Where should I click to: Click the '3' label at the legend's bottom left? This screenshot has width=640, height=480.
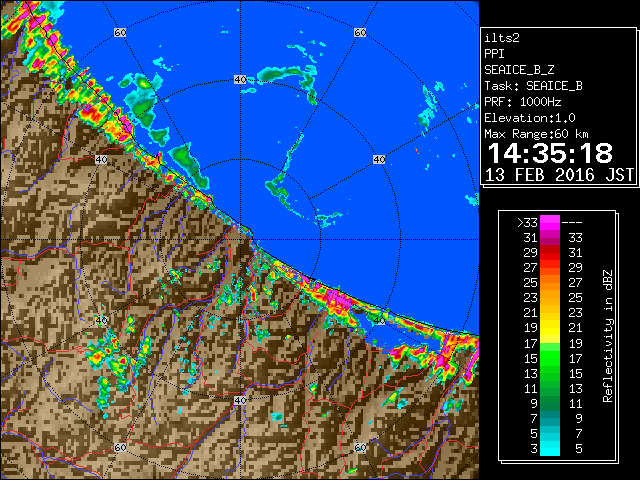534,449
